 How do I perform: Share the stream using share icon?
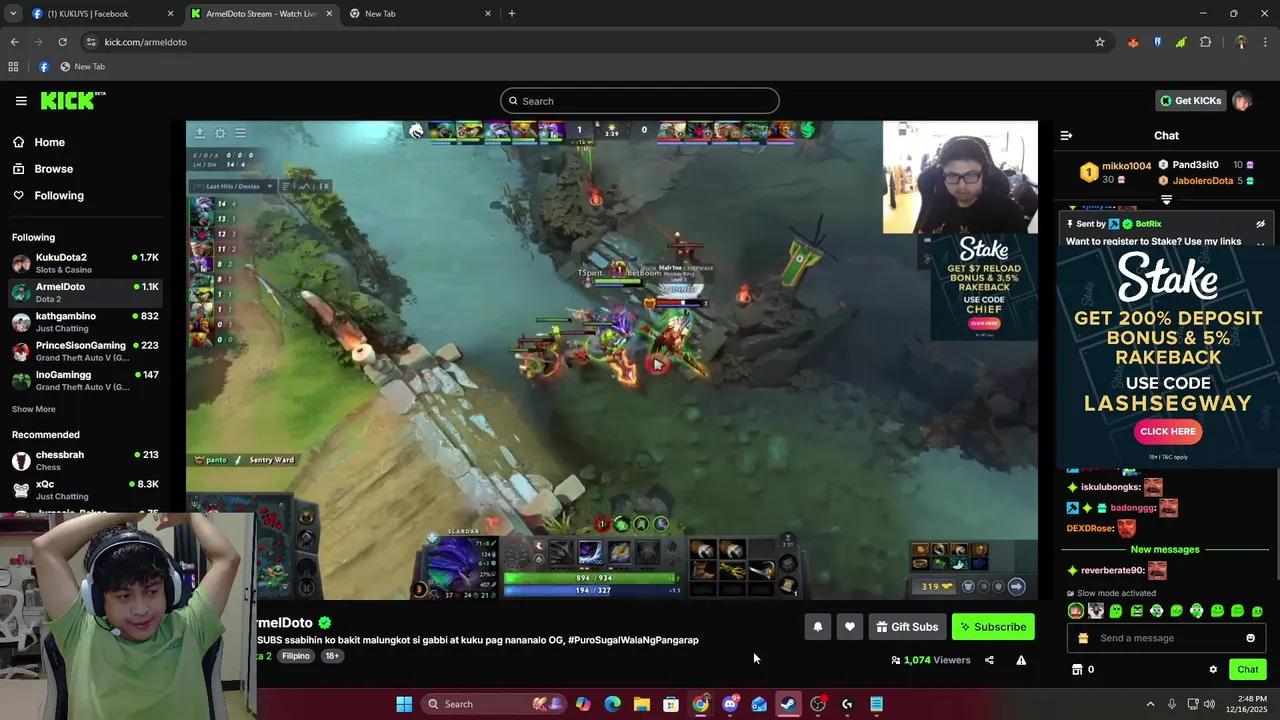tap(989, 660)
